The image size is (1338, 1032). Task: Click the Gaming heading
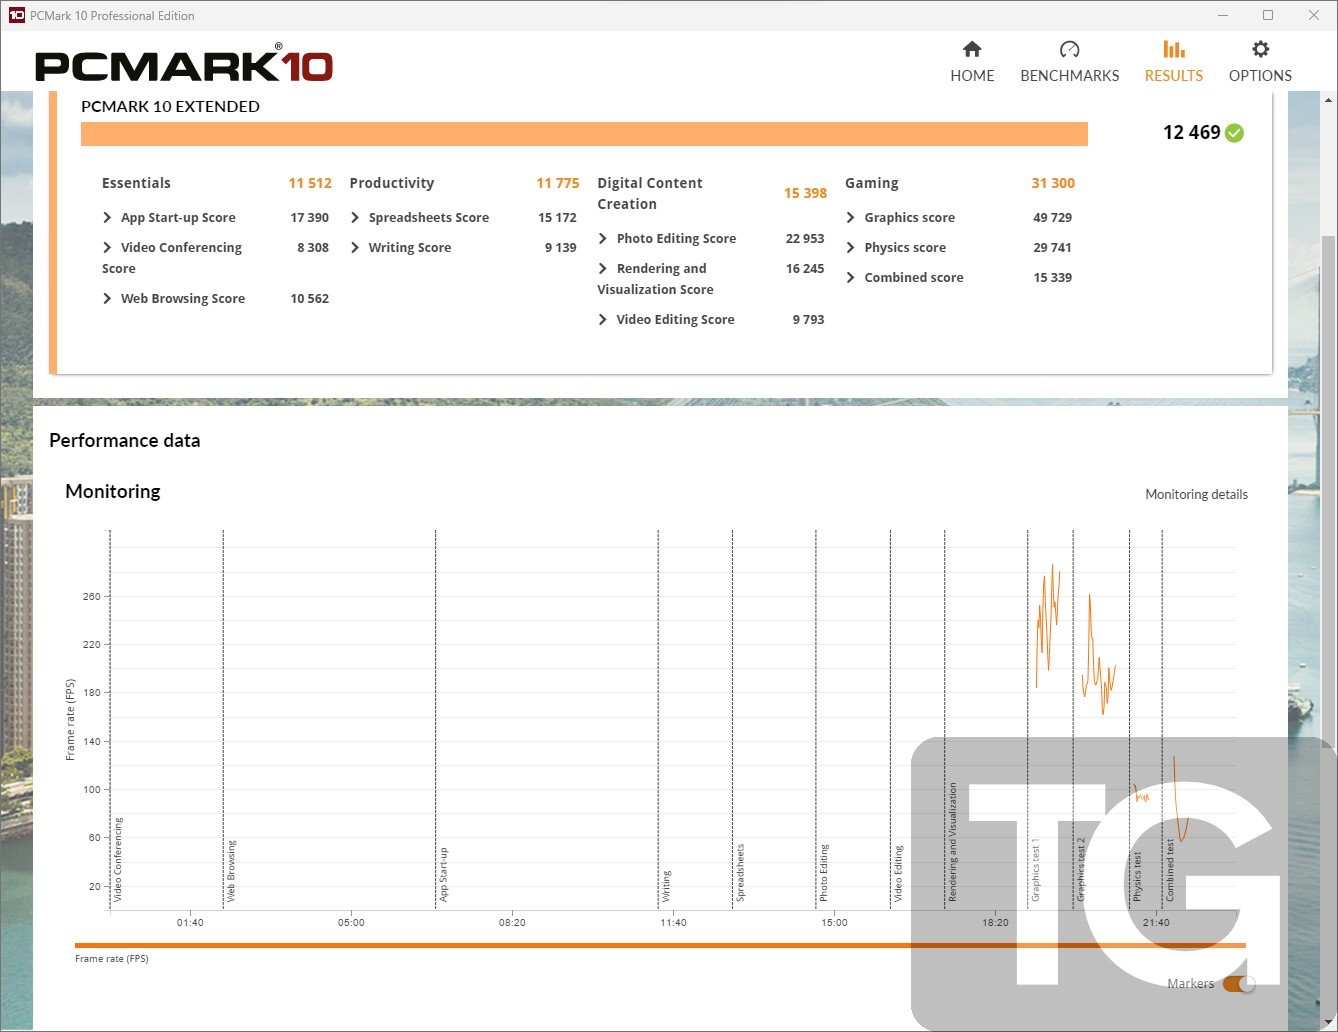click(872, 183)
